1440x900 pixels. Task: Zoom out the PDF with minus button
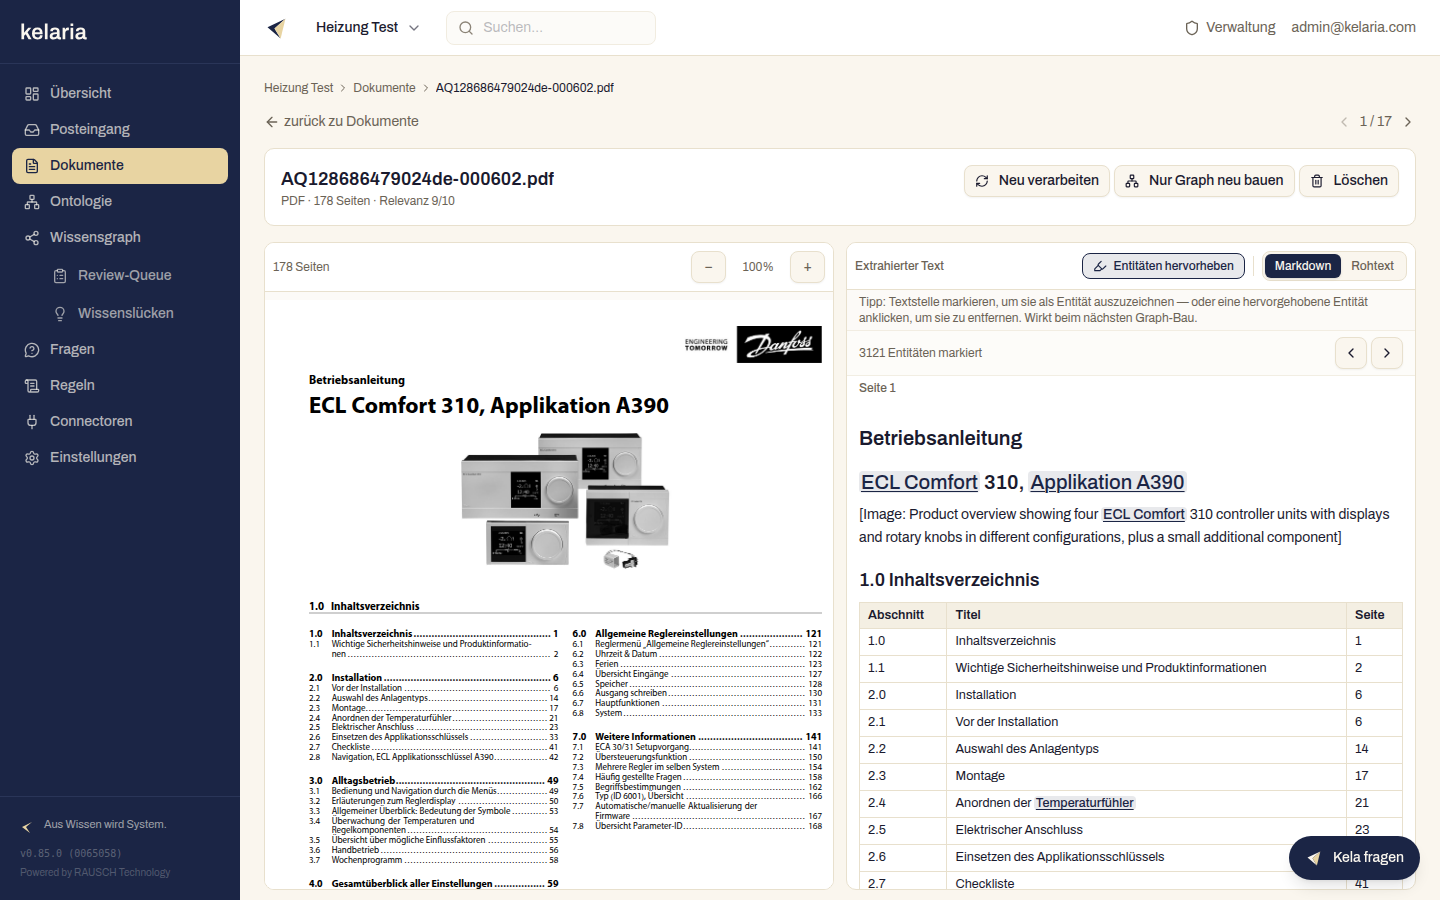coord(708,267)
